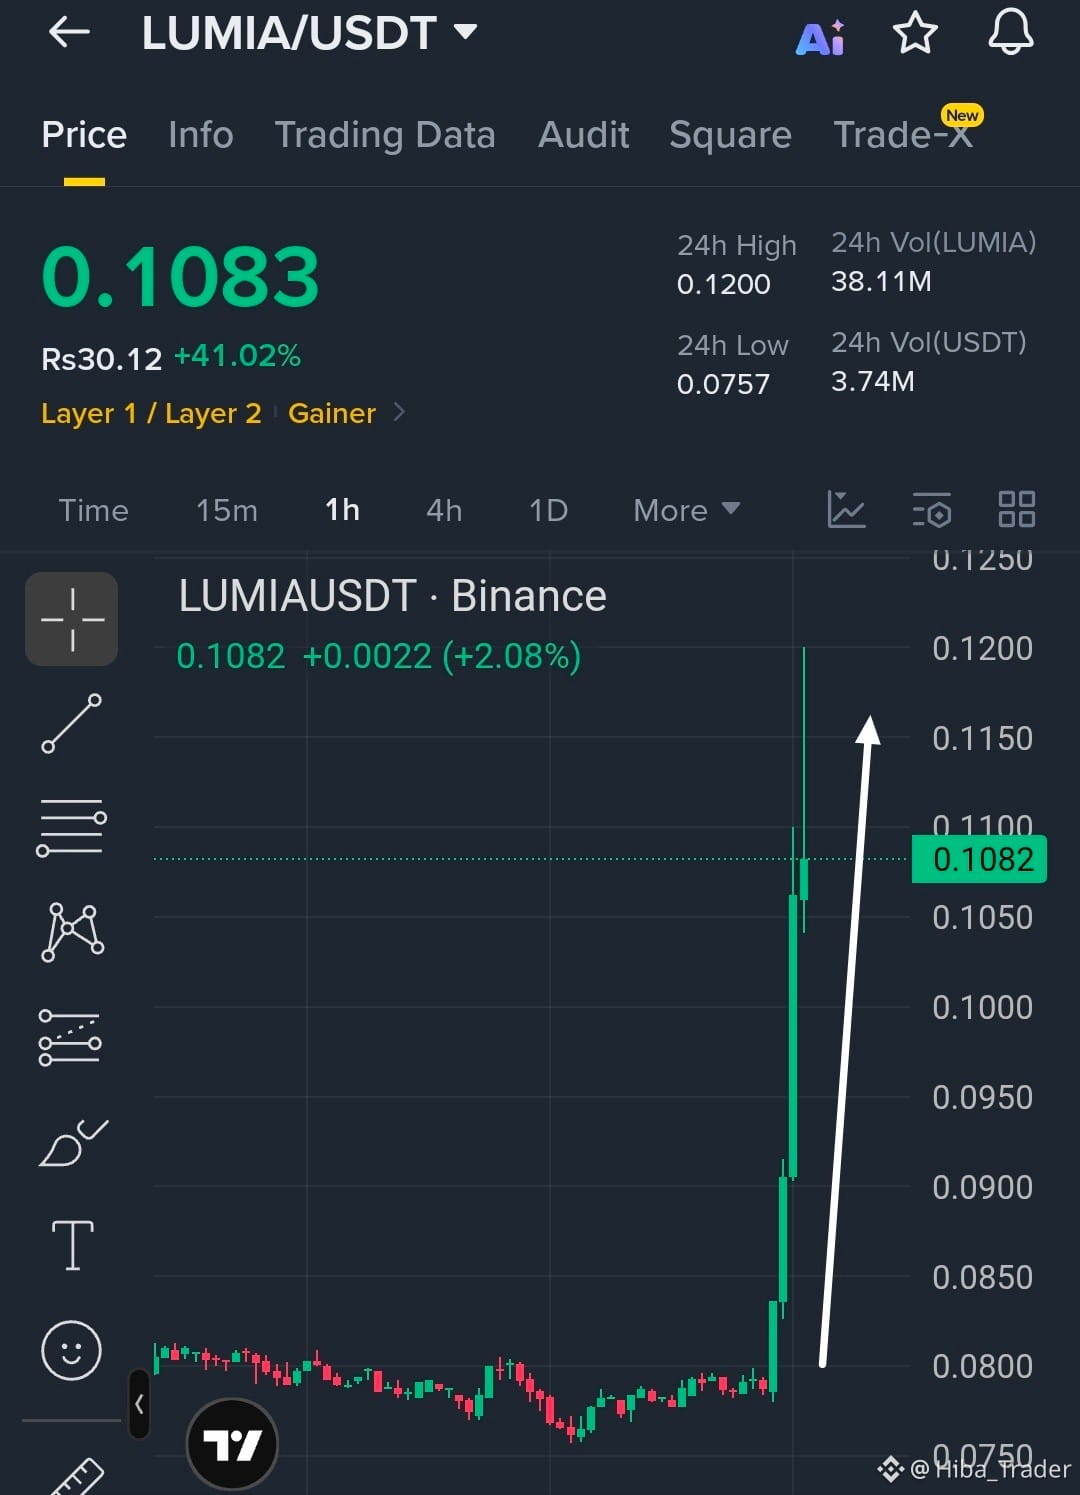Screen dimensions: 1080x1495
Task: Select the 1h timeframe
Action: tap(342, 510)
